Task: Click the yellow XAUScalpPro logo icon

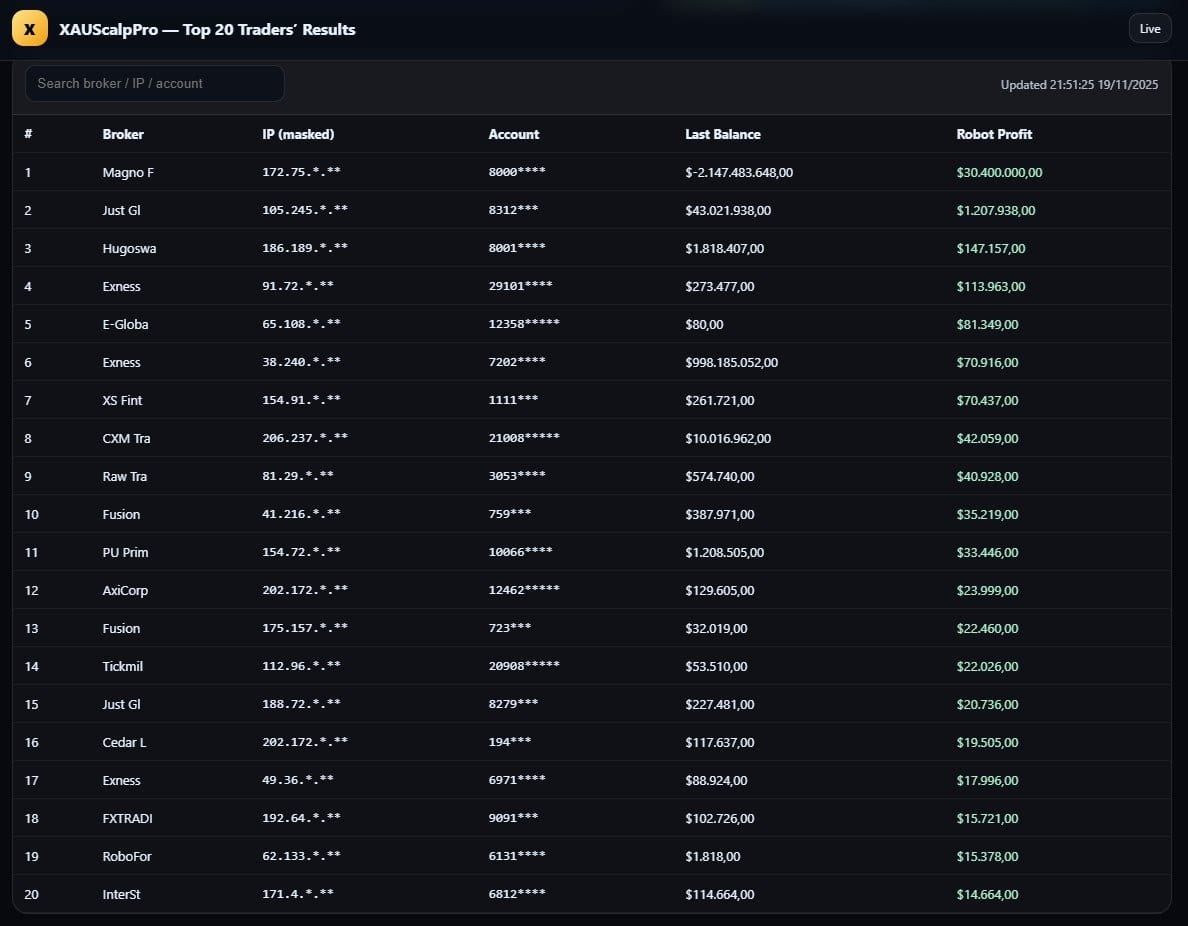Action: pyautogui.click(x=29, y=29)
